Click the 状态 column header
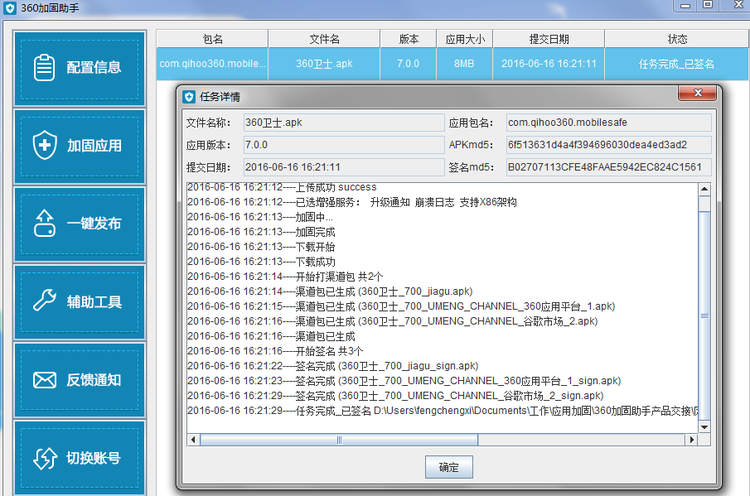Screen dimensions: 750x496 pos(677,39)
